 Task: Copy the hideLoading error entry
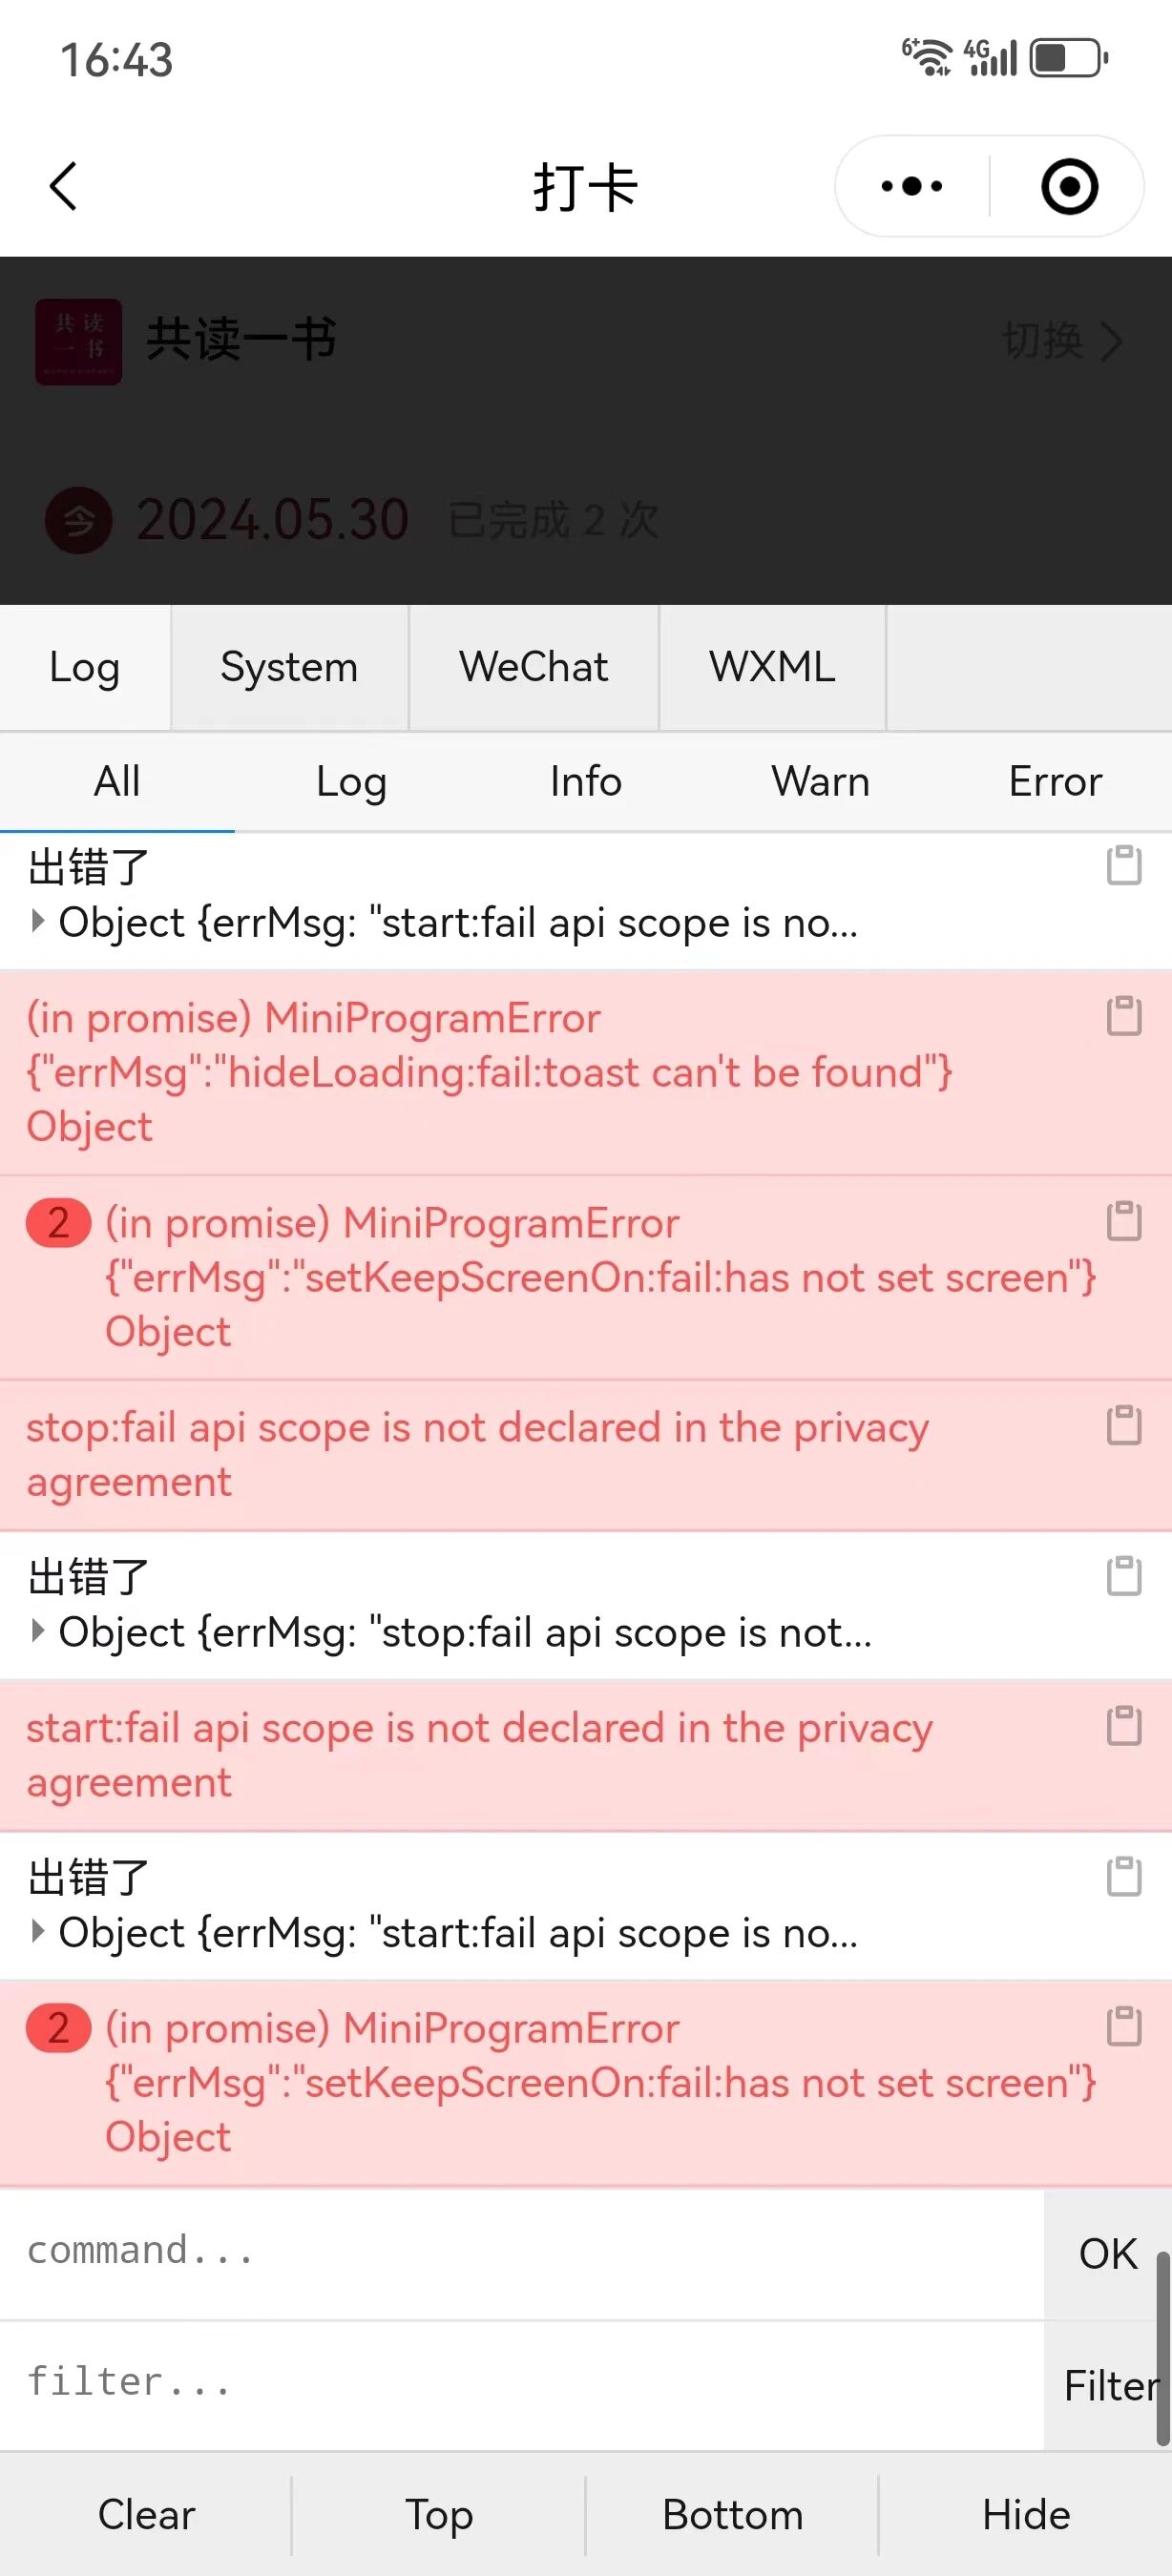coord(1124,1016)
